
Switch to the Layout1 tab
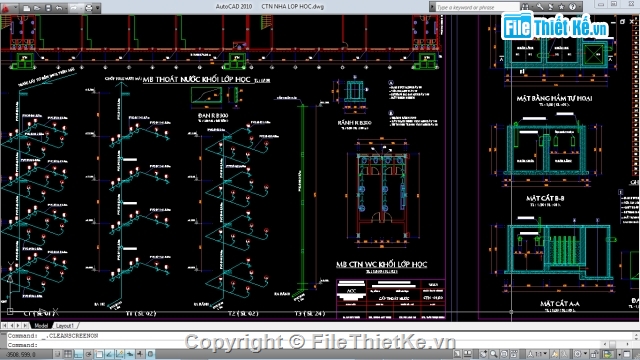(x=64, y=326)
